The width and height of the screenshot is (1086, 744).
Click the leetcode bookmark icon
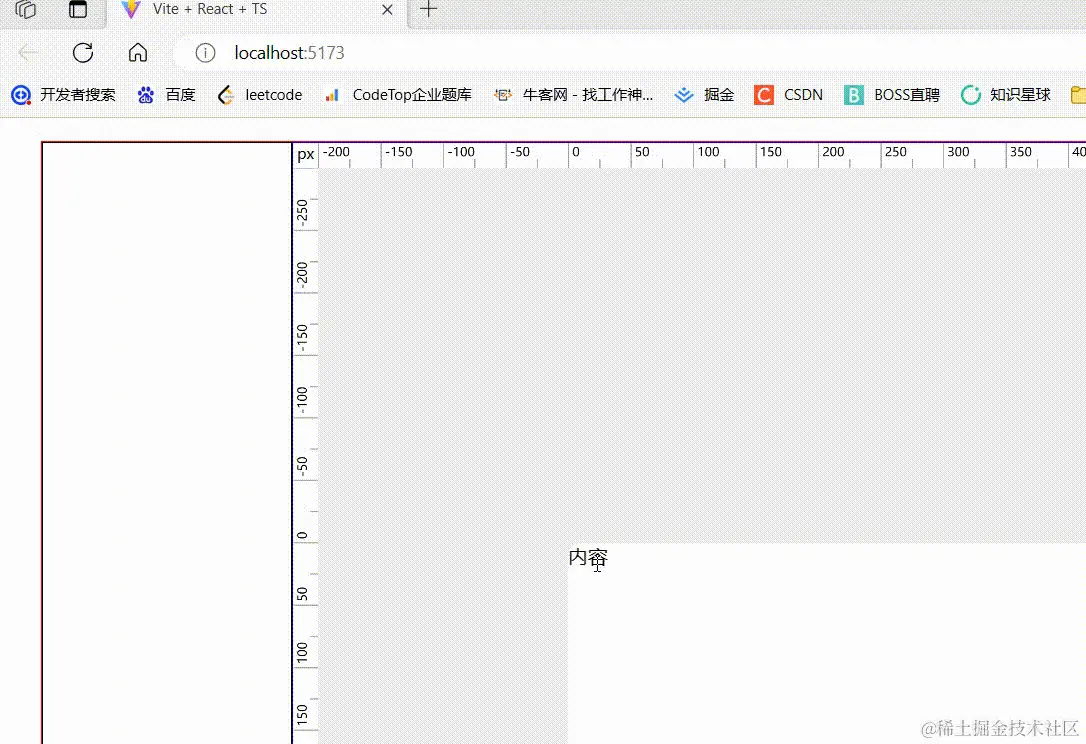coord(225,94)
